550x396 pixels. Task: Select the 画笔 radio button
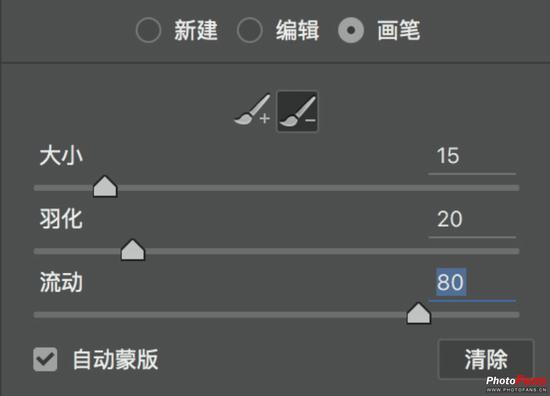tap(351, 30)
